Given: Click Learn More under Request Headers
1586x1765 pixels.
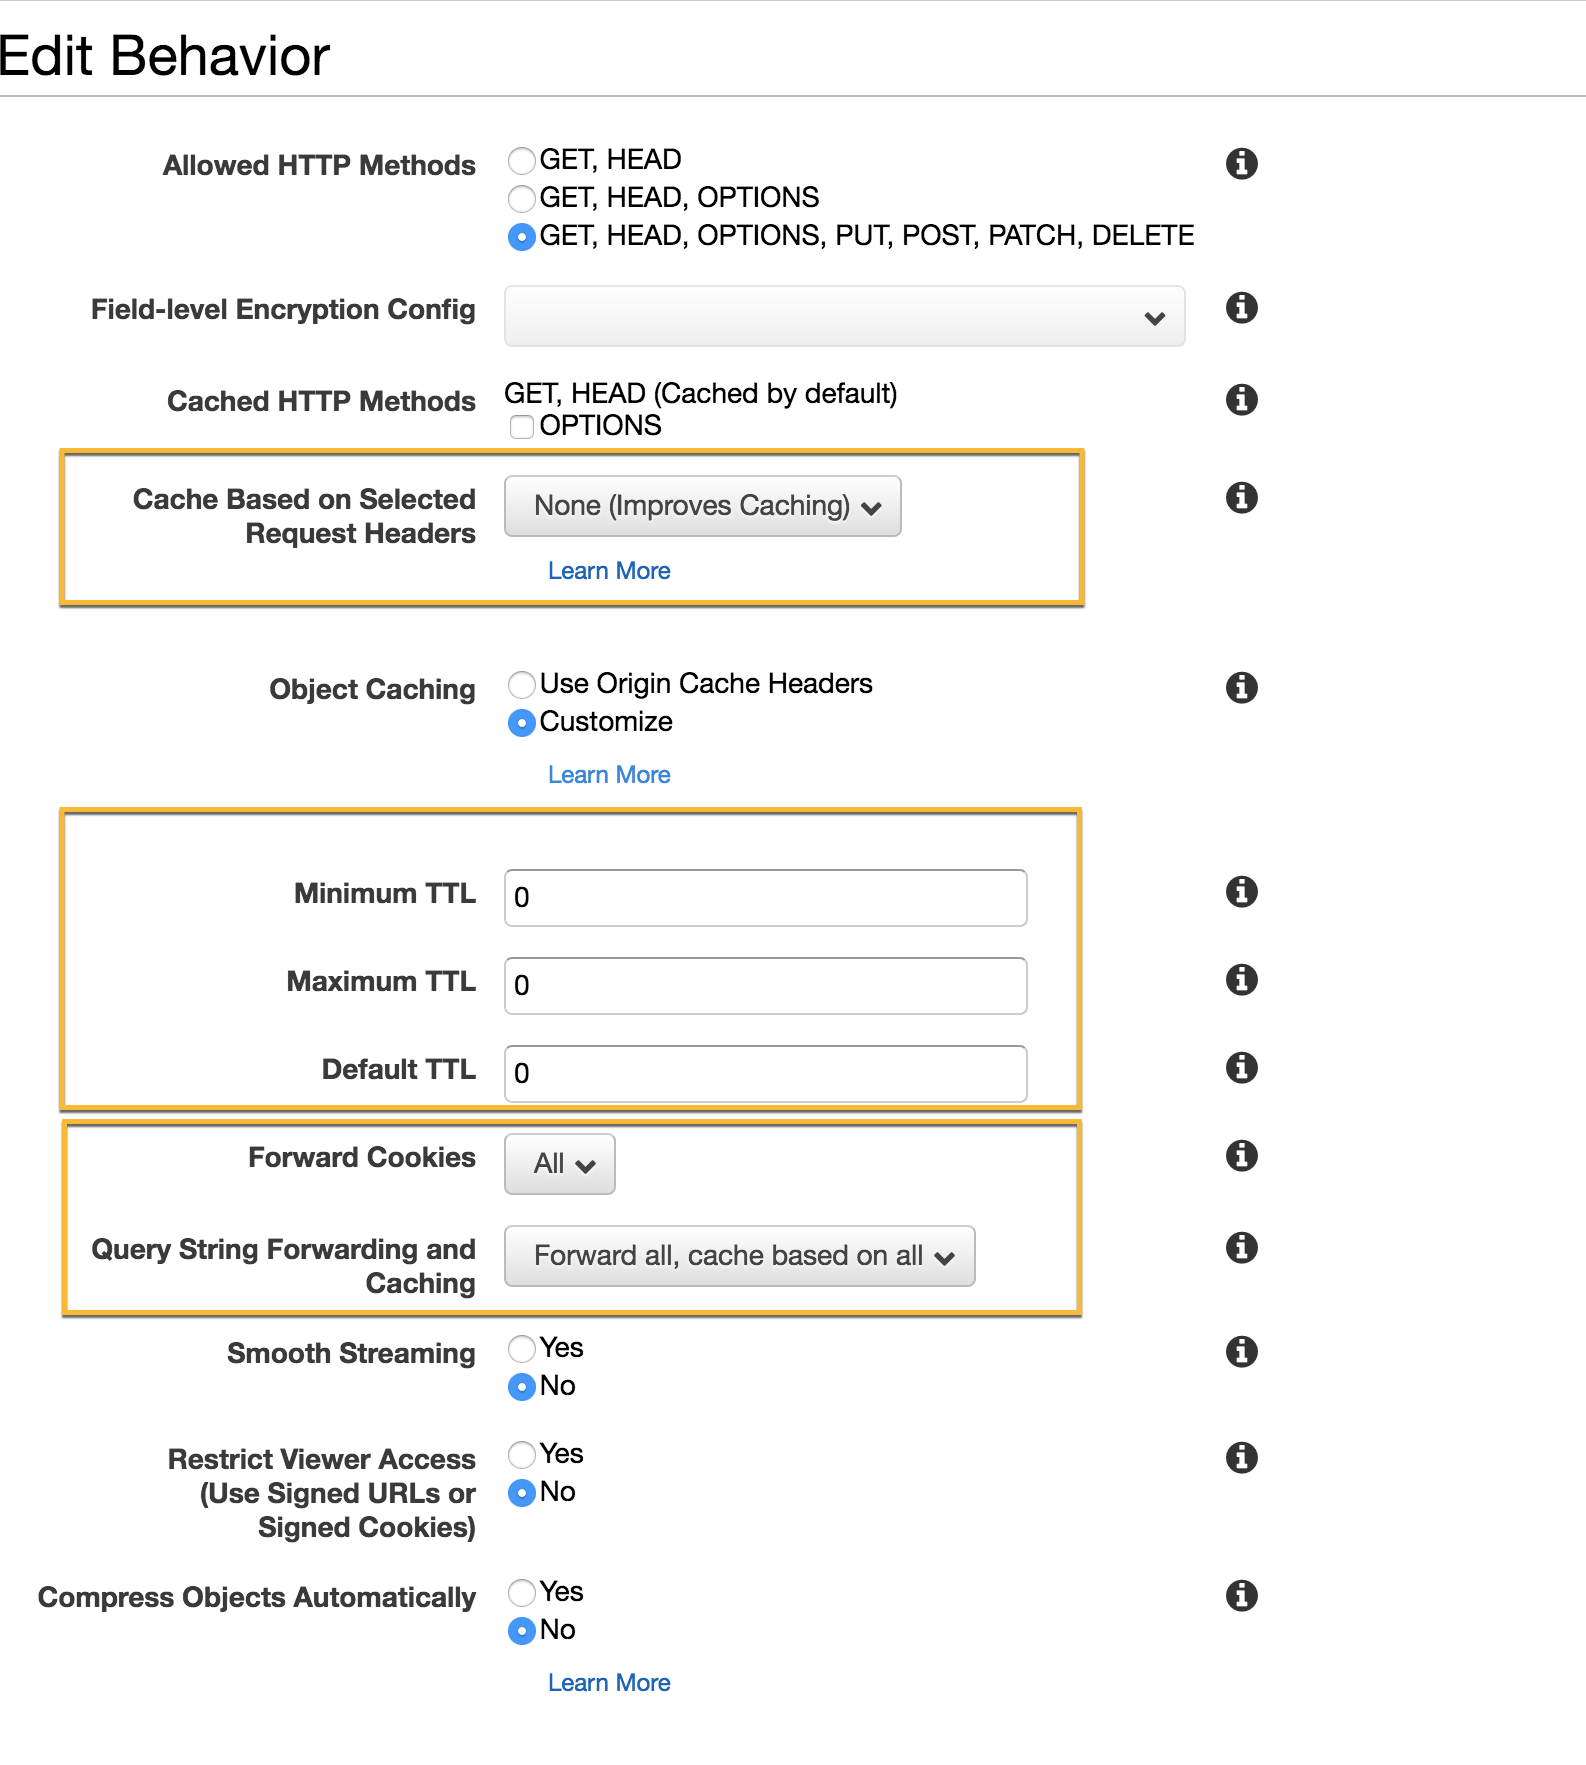Looking at the screenshot, I should 609,571.
